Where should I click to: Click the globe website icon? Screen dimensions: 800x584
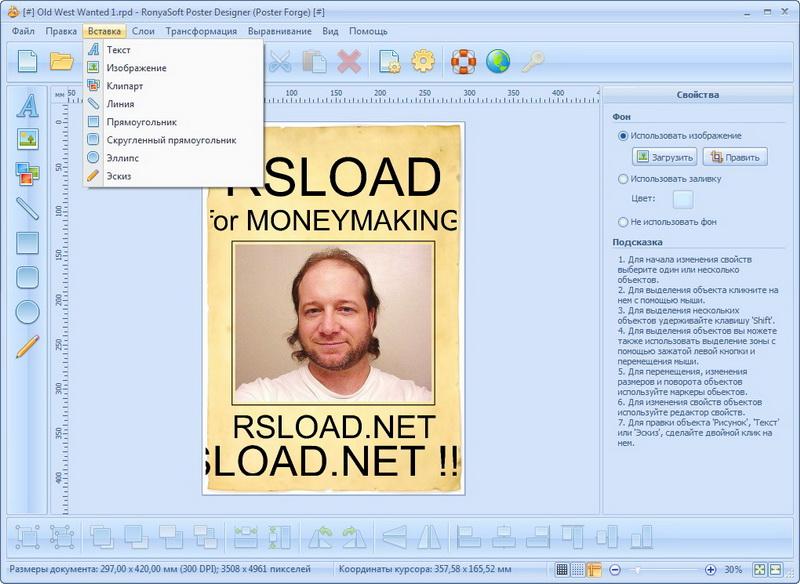(498, 61)
